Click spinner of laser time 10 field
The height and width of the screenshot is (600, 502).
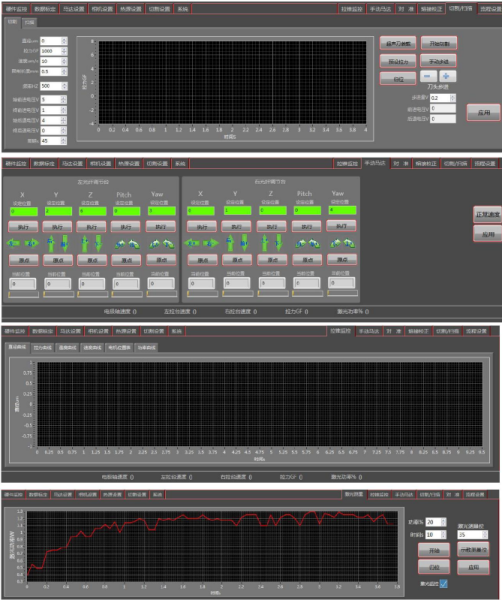(x=443, y=534)
